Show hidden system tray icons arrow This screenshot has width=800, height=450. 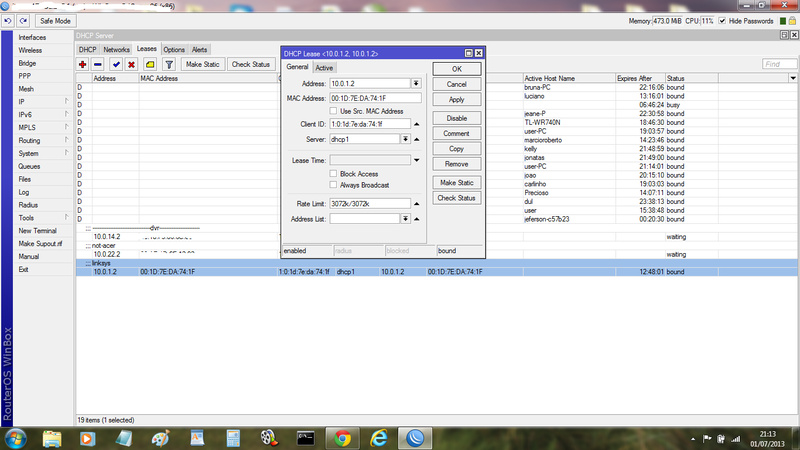coord(693,439)
